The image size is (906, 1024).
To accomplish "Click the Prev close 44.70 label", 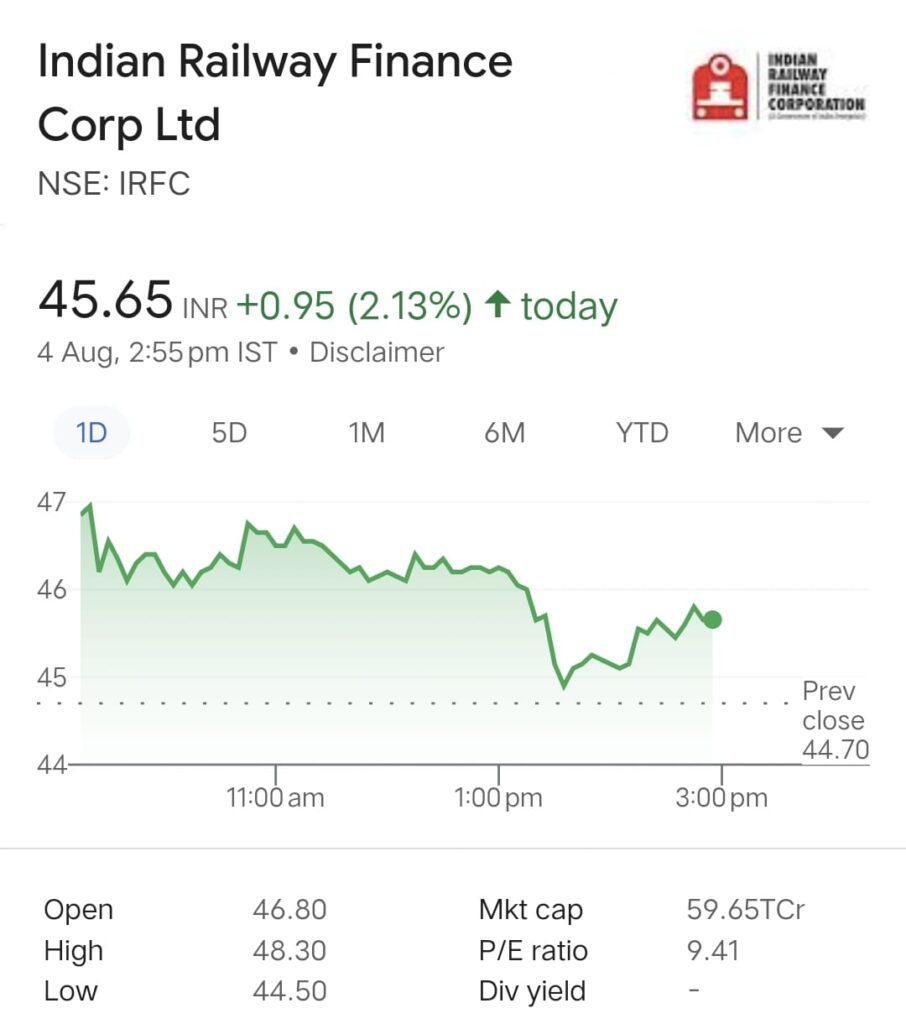I will point(835,720).
